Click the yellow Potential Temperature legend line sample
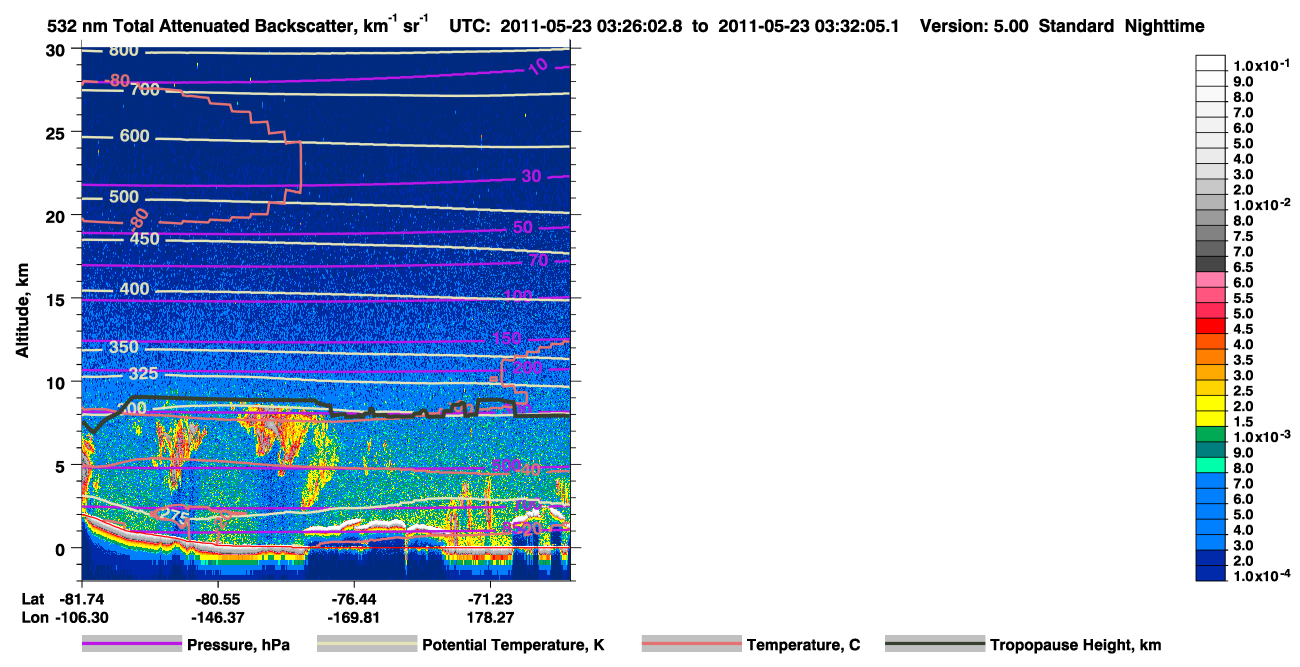The image size is (1300, 667). (x=367, y=645)
